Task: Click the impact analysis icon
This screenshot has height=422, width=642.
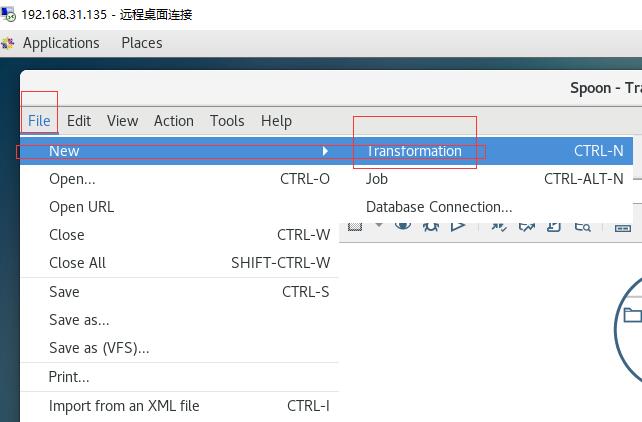Action: coord(527,226)
